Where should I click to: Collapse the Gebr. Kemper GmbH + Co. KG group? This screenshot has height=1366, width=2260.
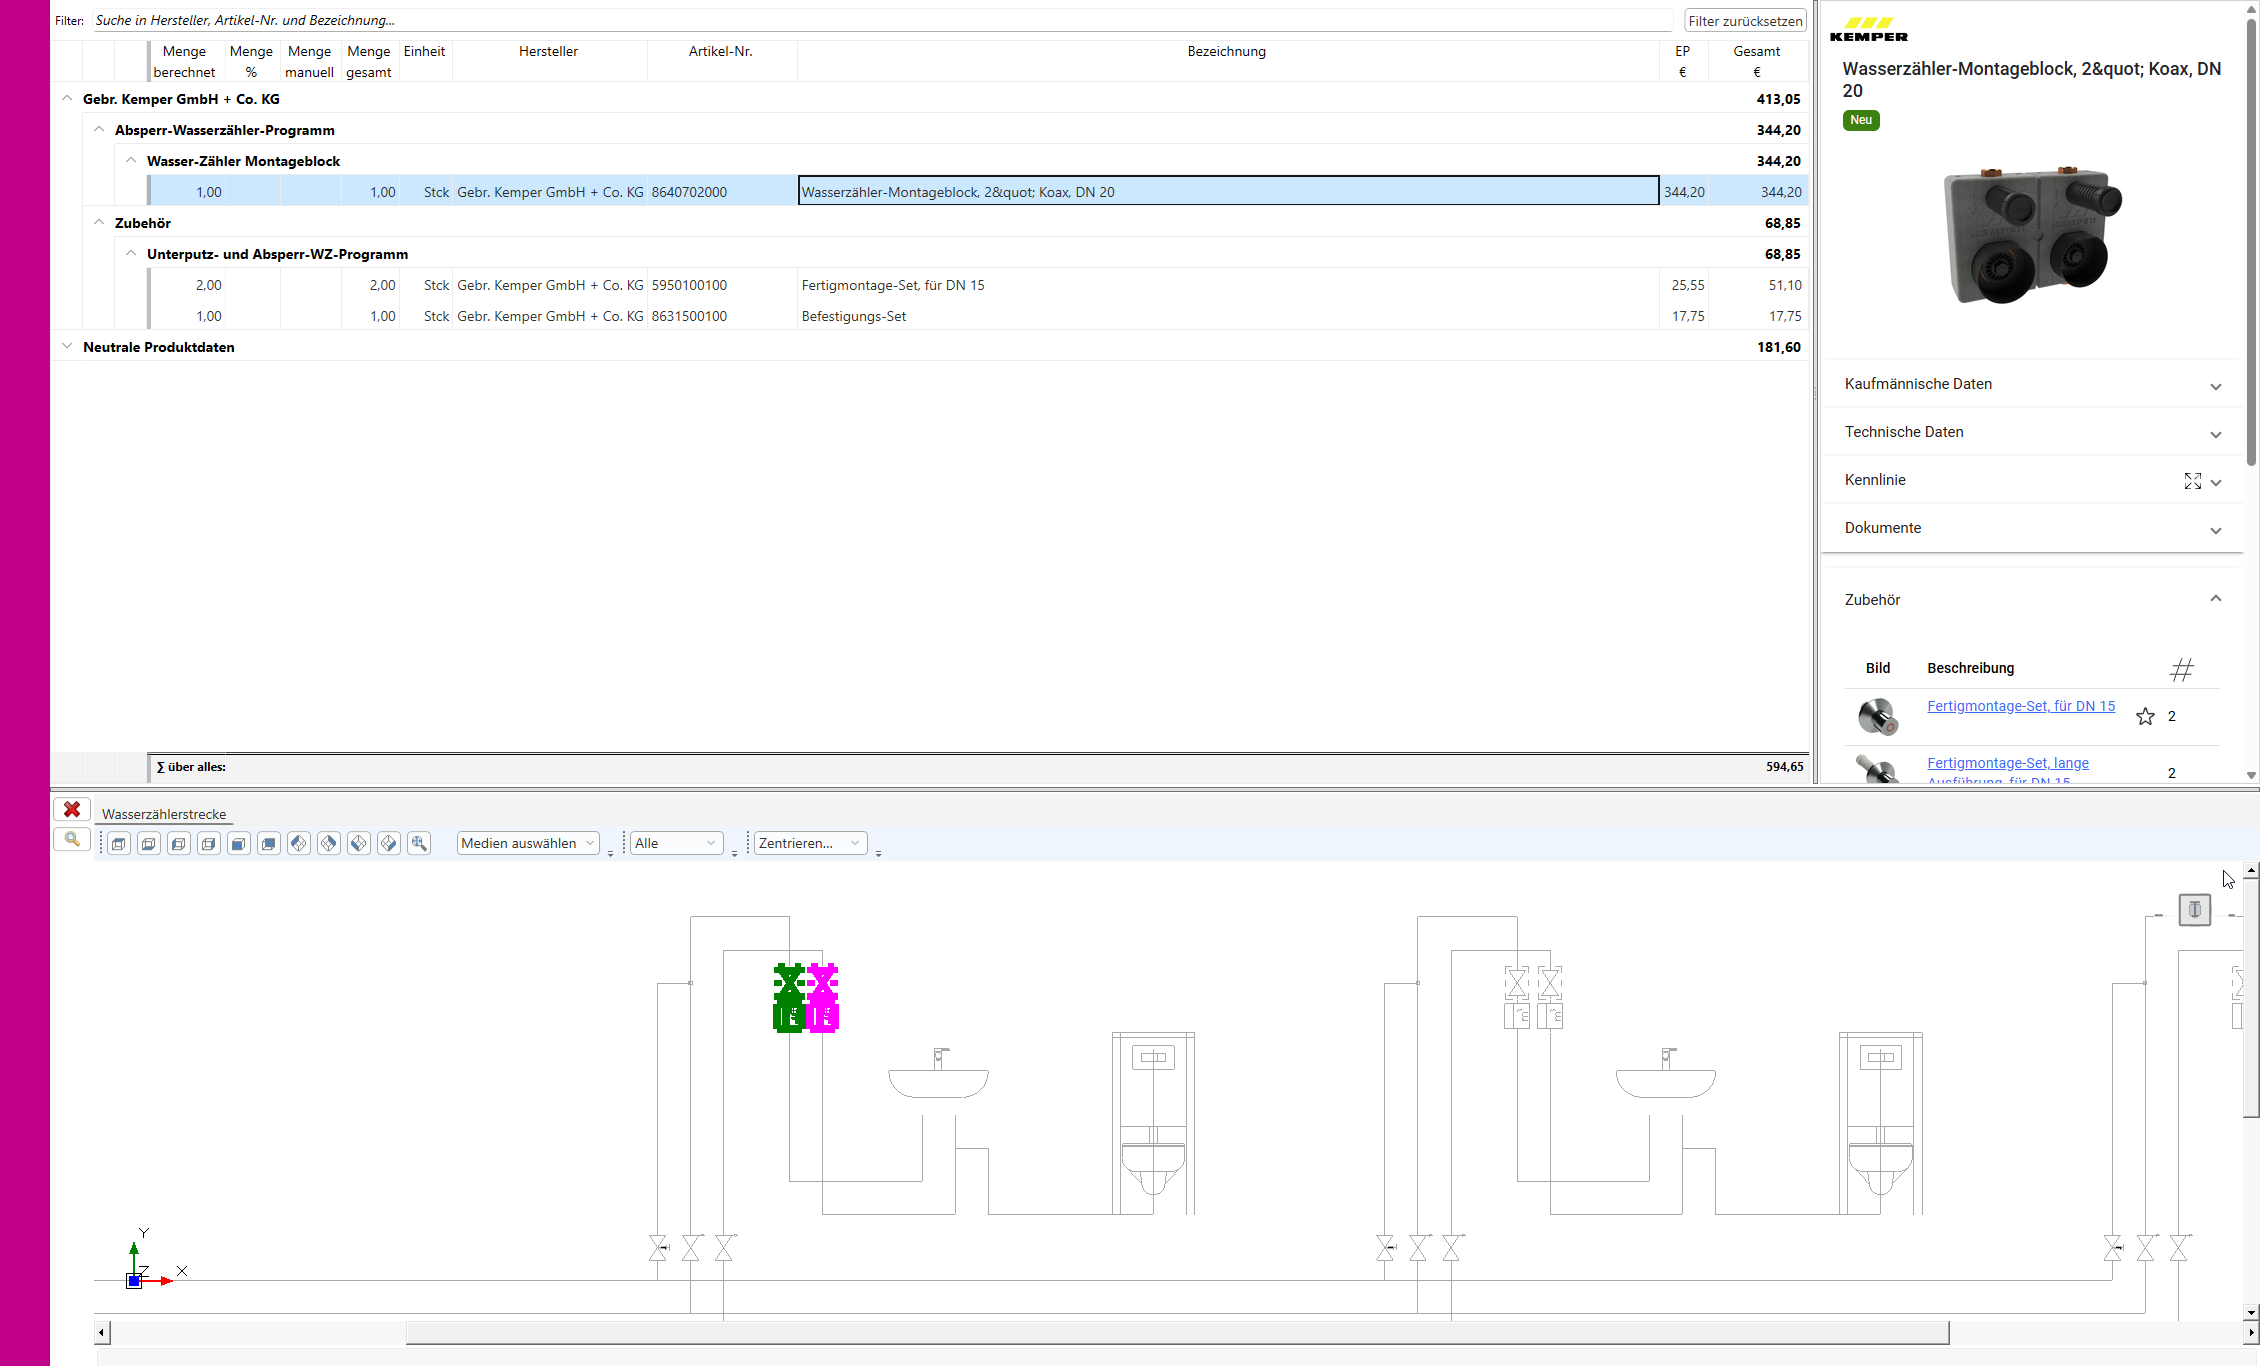pyautogui.click(x=67, y=98)
